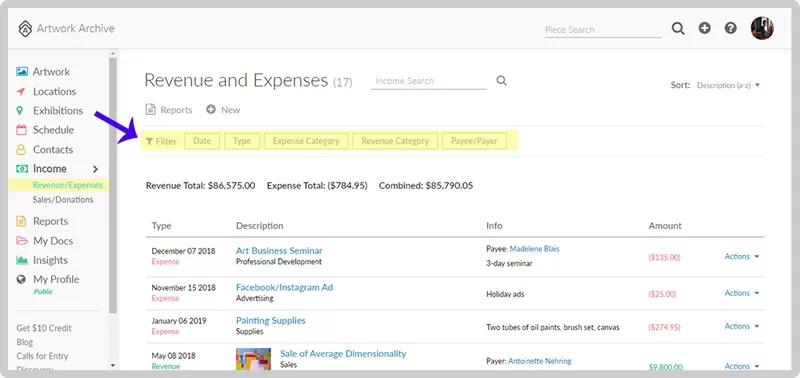Click the search magnifier icon in header

[x=678, y=29]
